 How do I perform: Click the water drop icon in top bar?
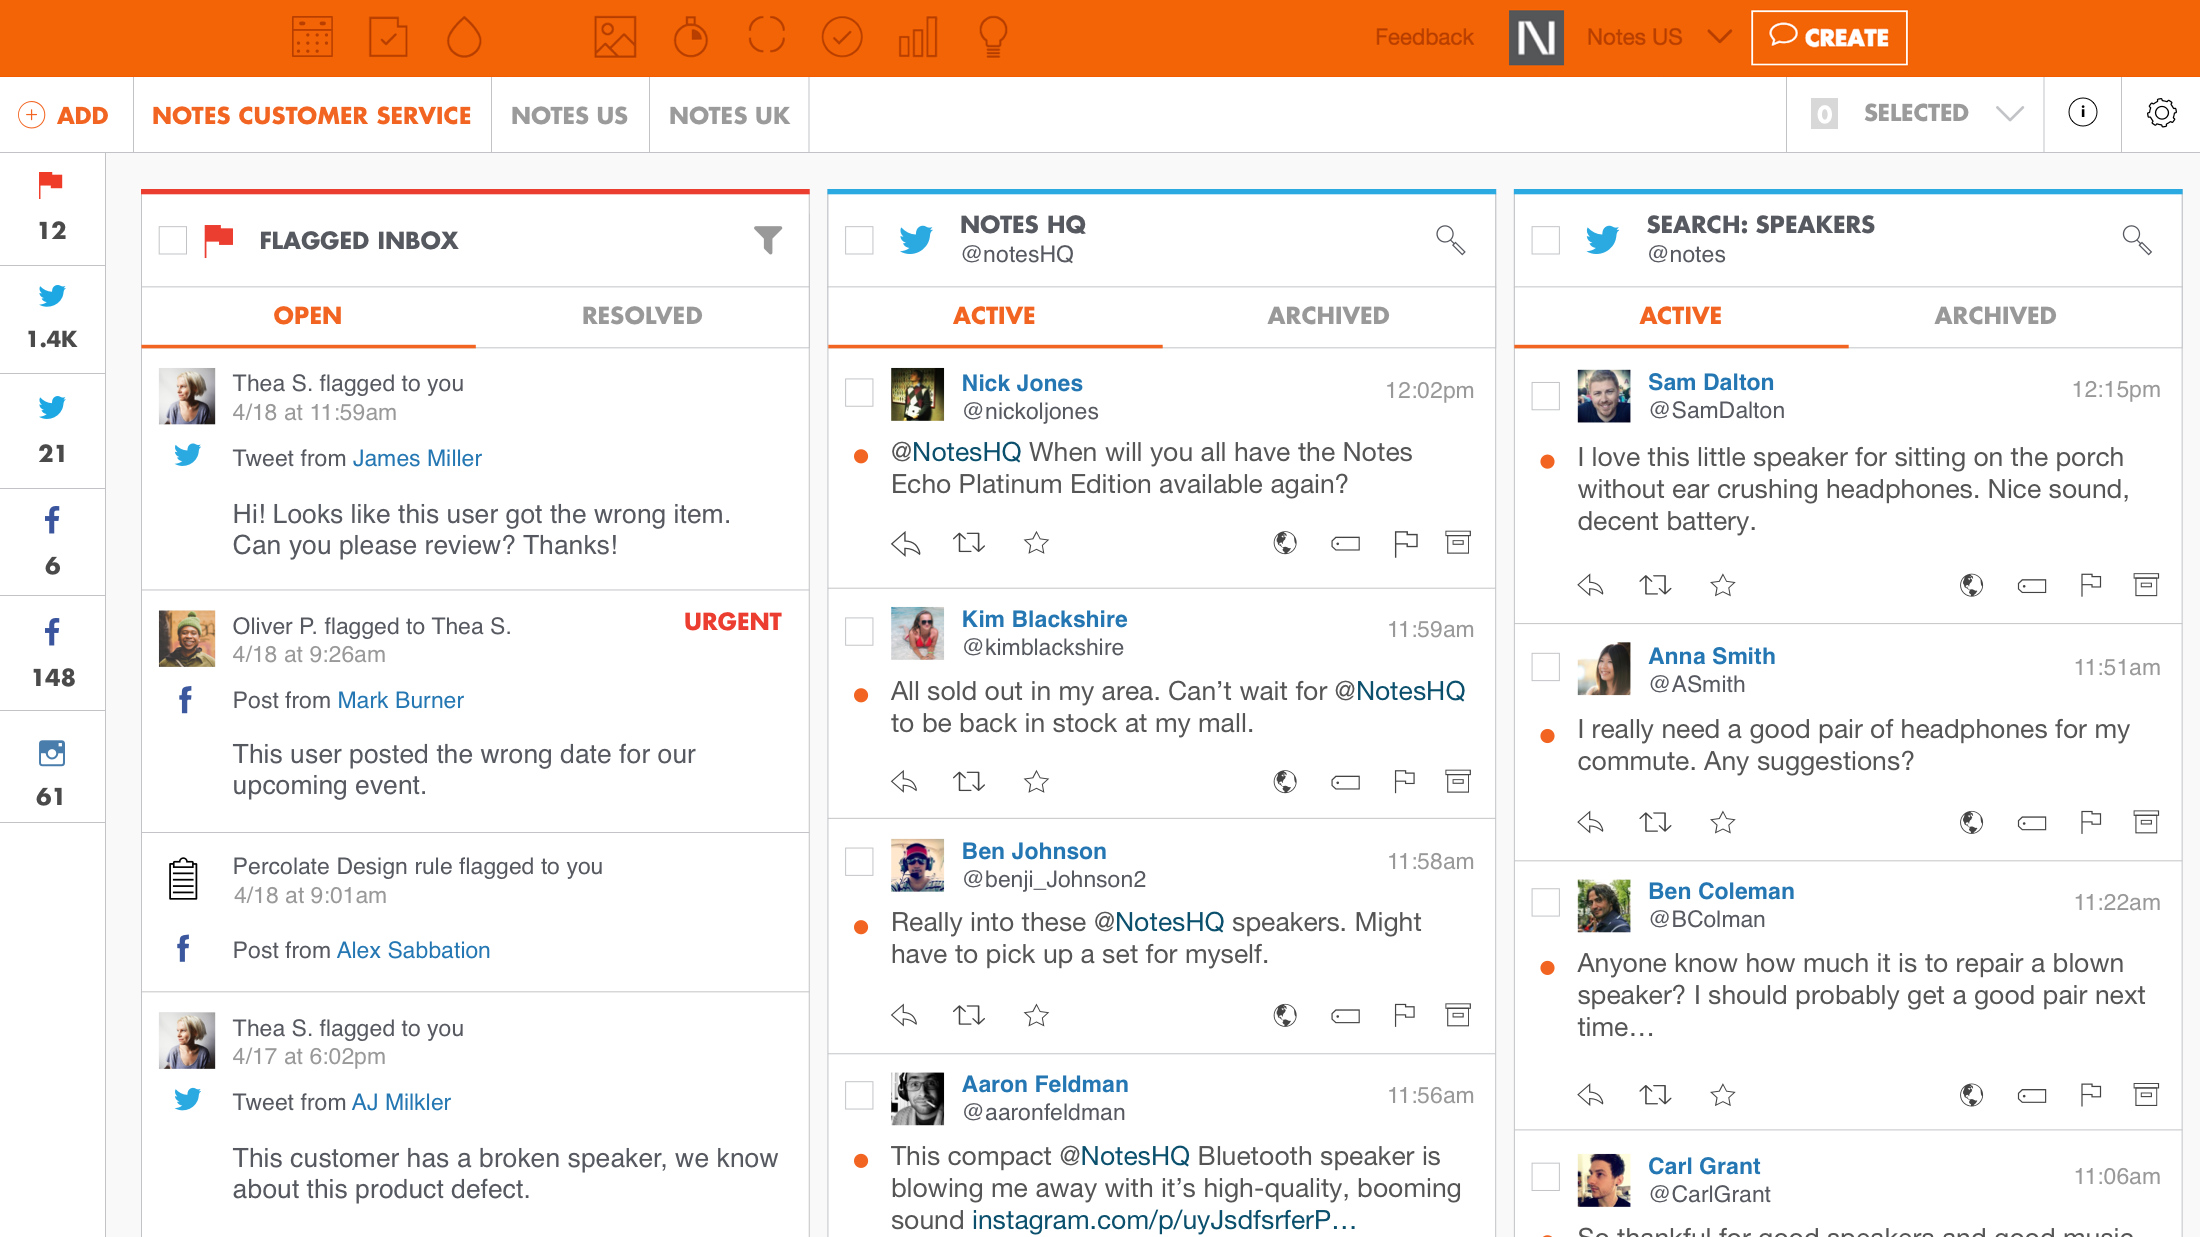pyautogui.click(x=464, y=37)
